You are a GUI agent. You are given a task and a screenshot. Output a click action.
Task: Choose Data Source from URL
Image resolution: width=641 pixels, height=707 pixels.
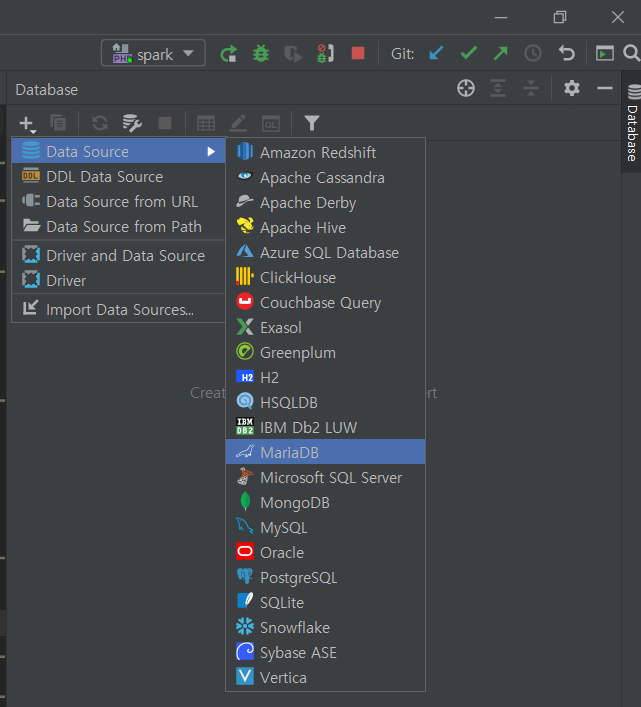click(118, 201)
